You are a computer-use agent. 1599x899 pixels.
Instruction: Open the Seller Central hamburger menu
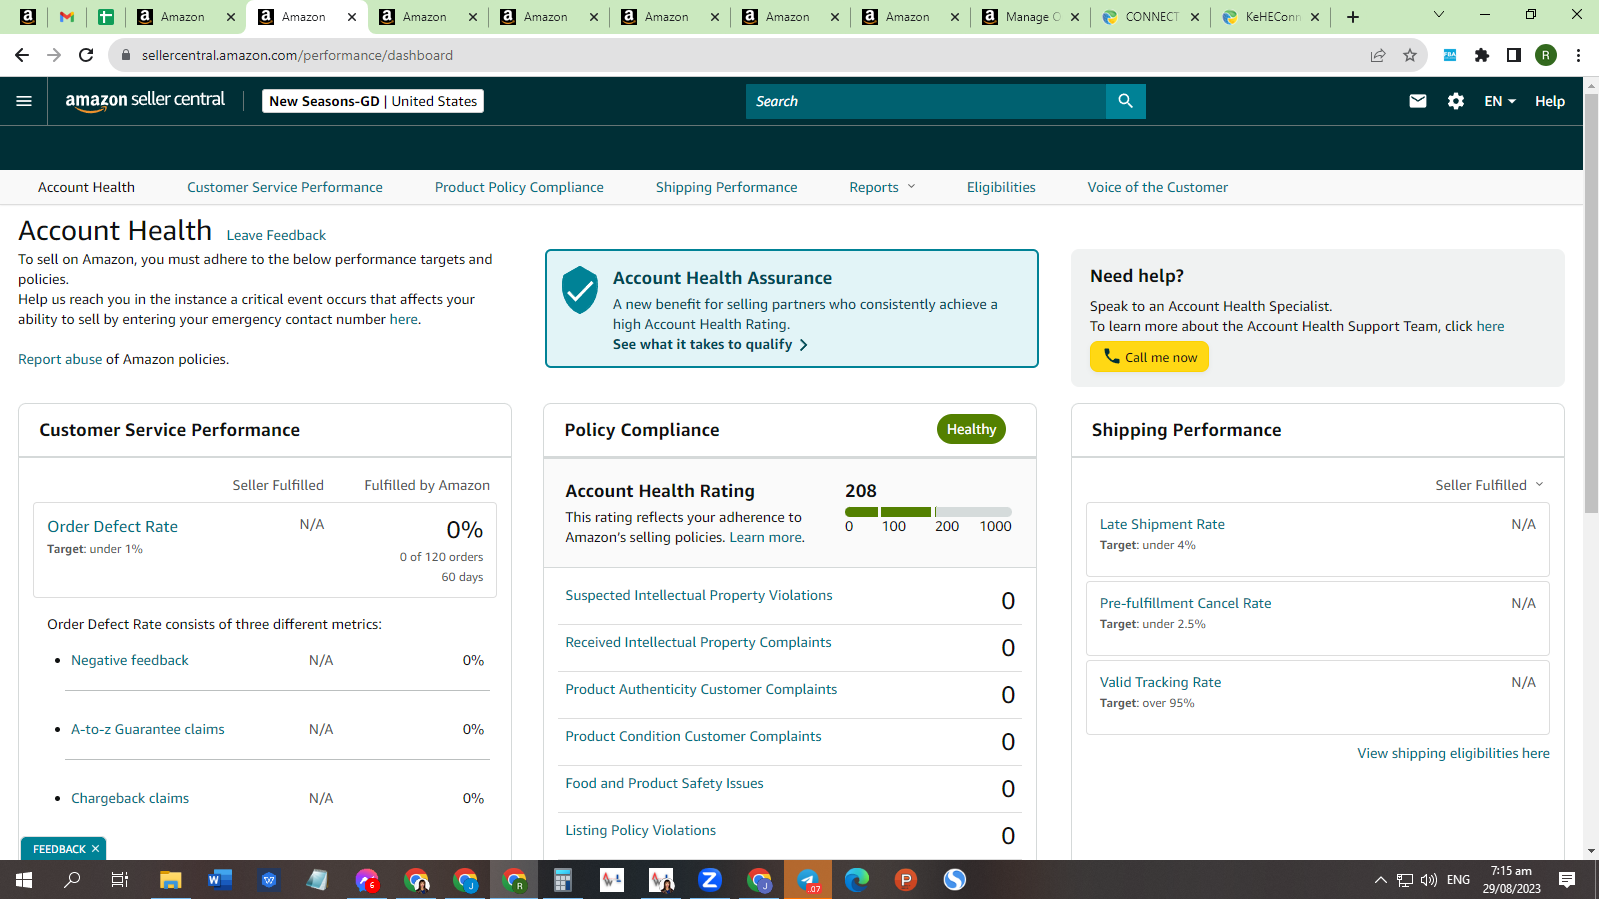(24, 101)
